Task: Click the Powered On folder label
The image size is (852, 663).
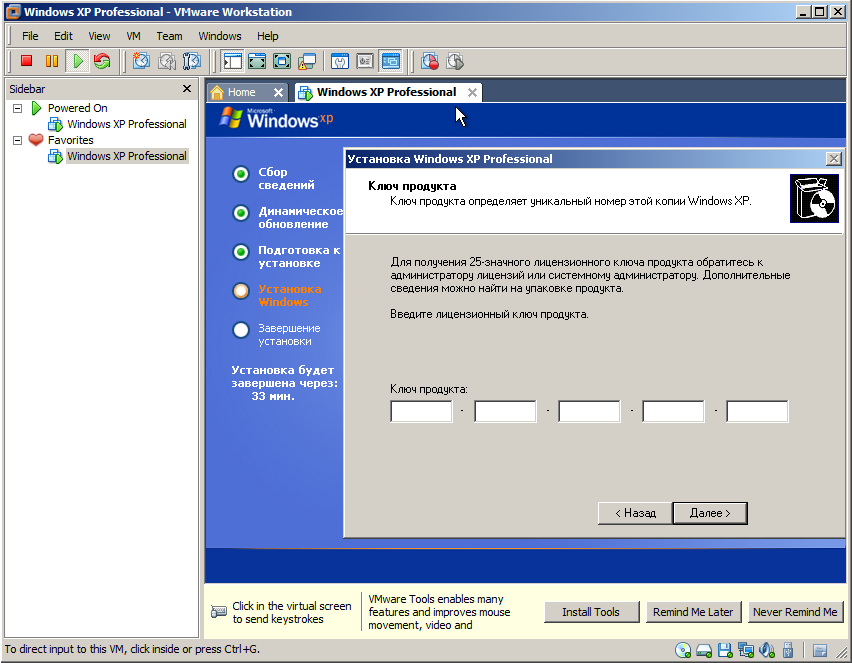Action: click(78, 108)
